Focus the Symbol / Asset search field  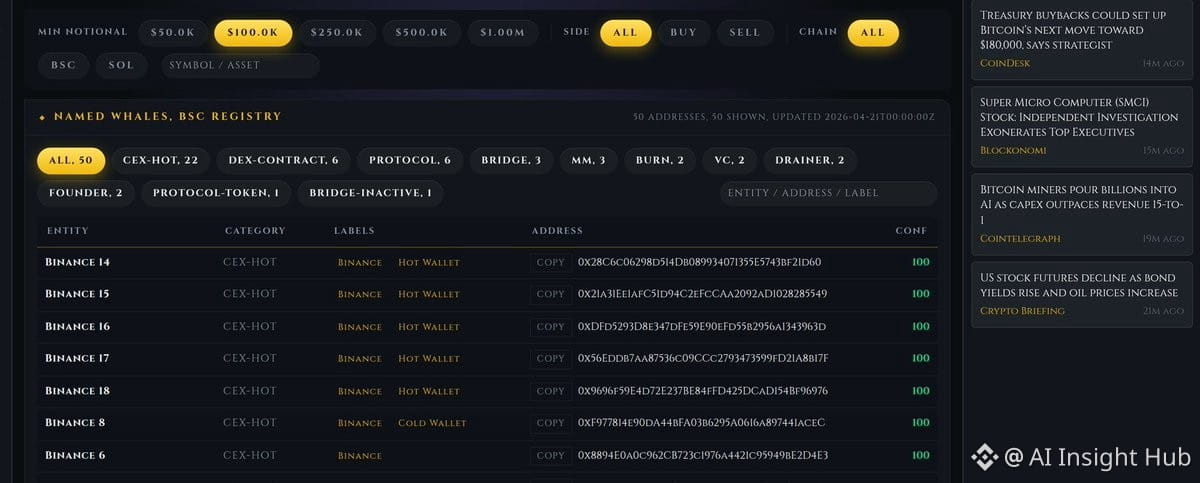coord(240,65)
